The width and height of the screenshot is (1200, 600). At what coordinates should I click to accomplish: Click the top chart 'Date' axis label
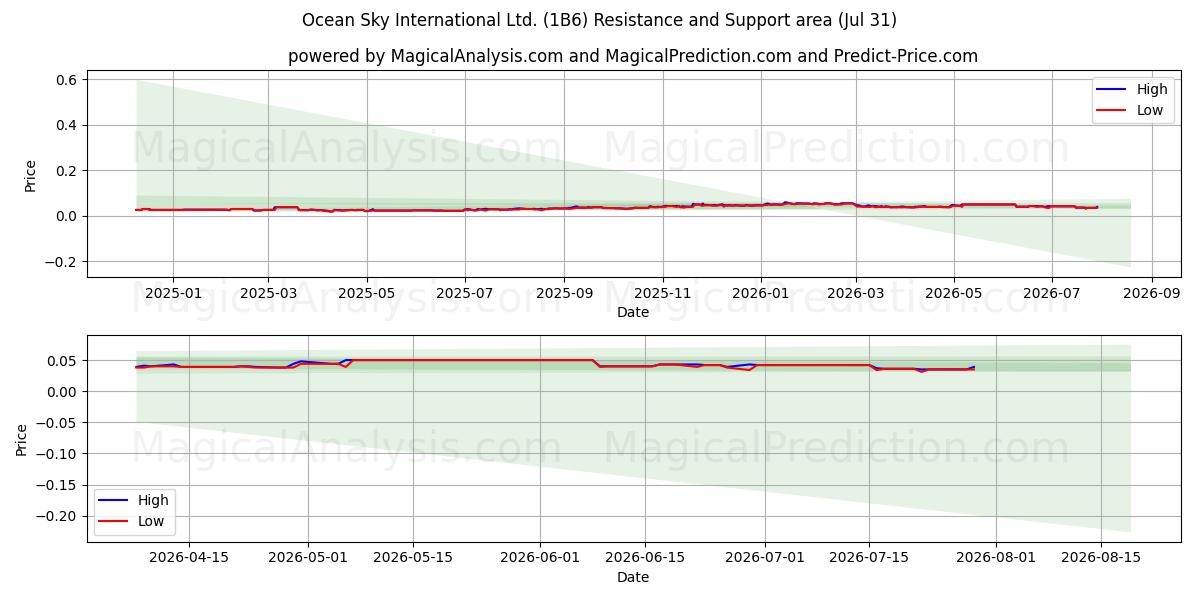(633, 312)
